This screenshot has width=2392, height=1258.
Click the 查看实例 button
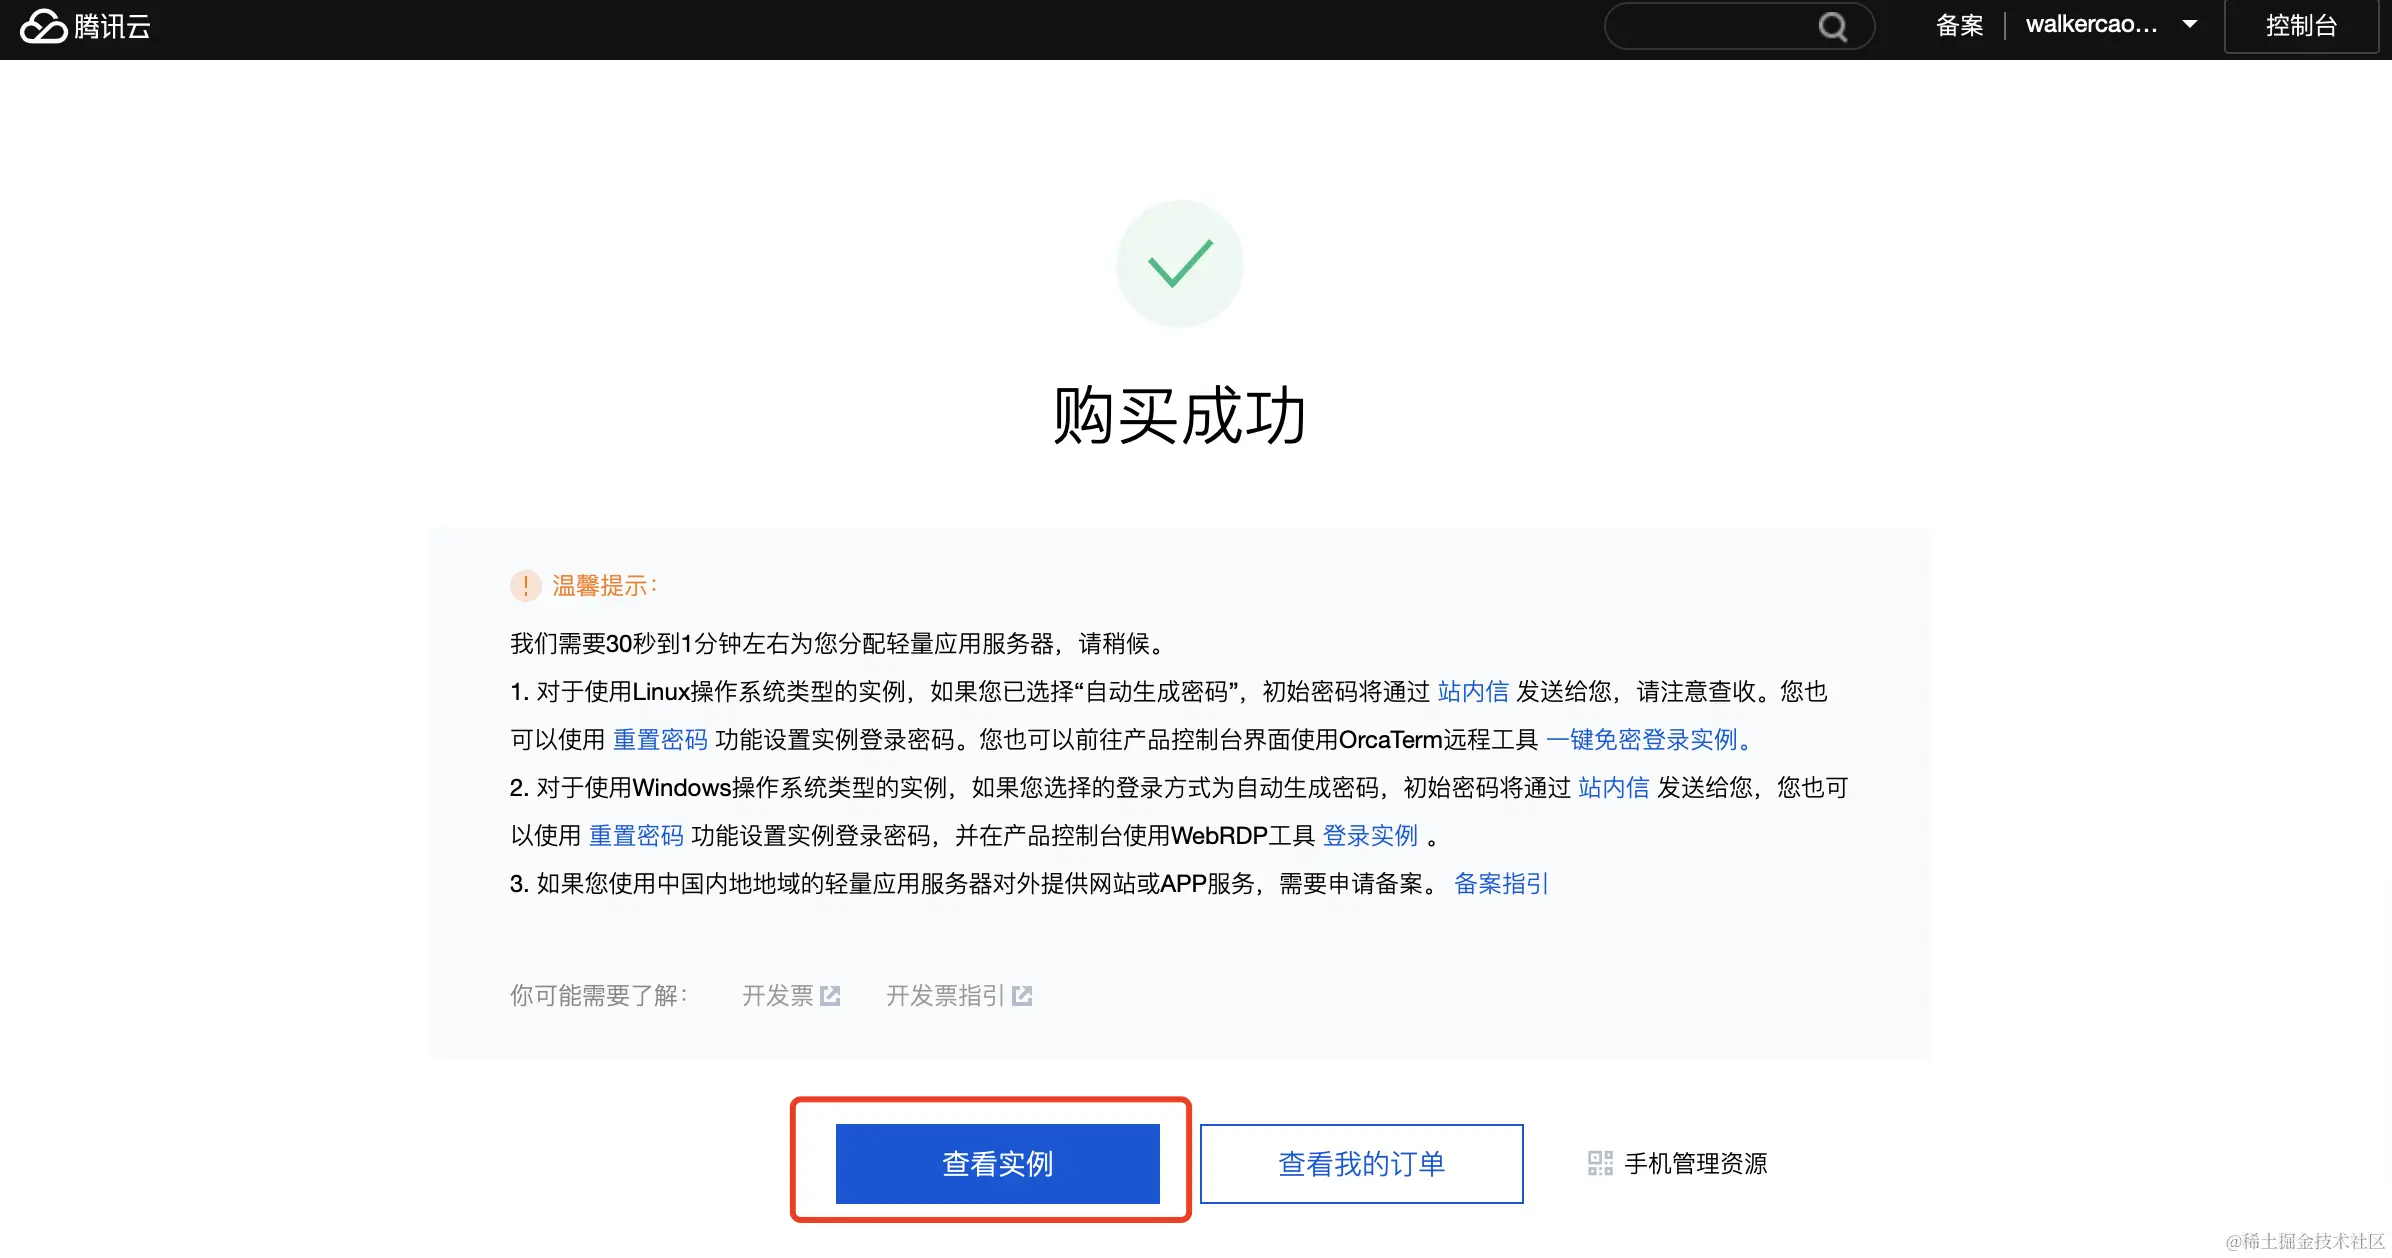(997, 1163)
